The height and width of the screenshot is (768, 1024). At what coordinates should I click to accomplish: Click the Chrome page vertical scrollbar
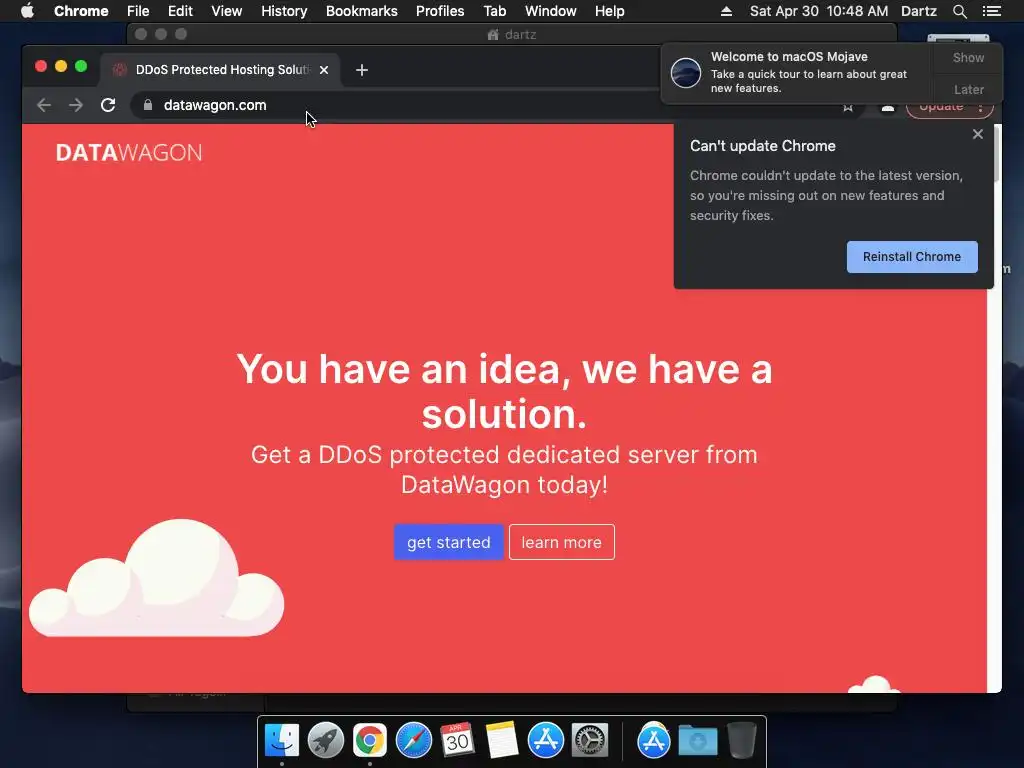[x=995, y=155]
